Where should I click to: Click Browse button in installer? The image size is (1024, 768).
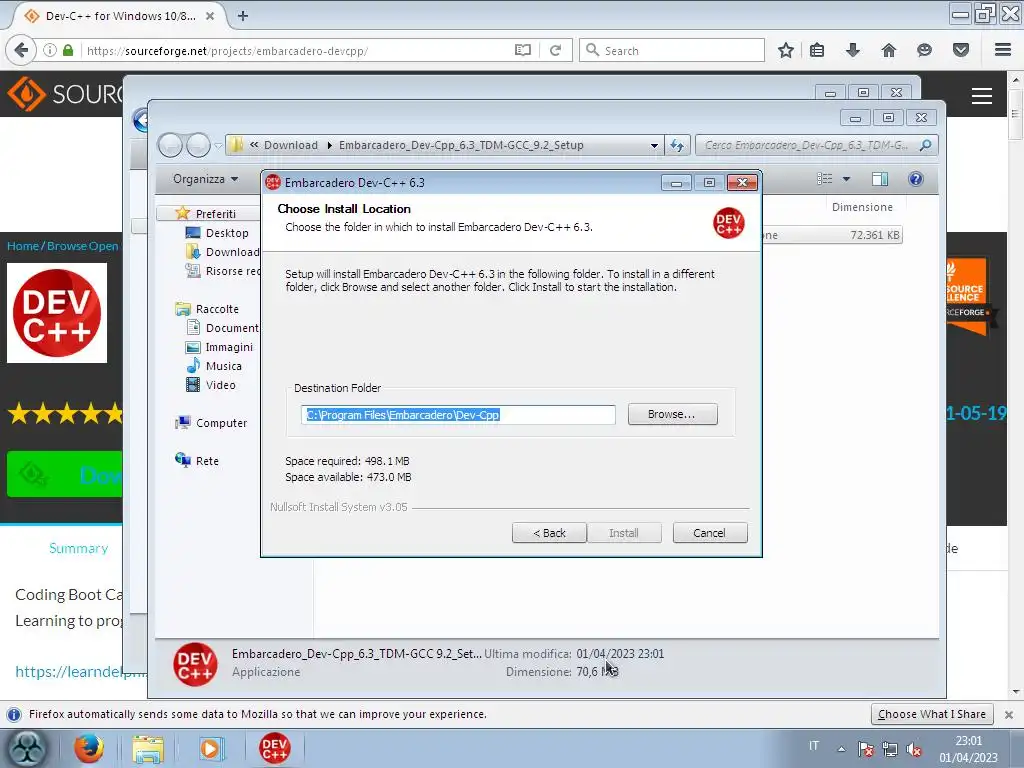pyautogui.click(x=672, y=414)
